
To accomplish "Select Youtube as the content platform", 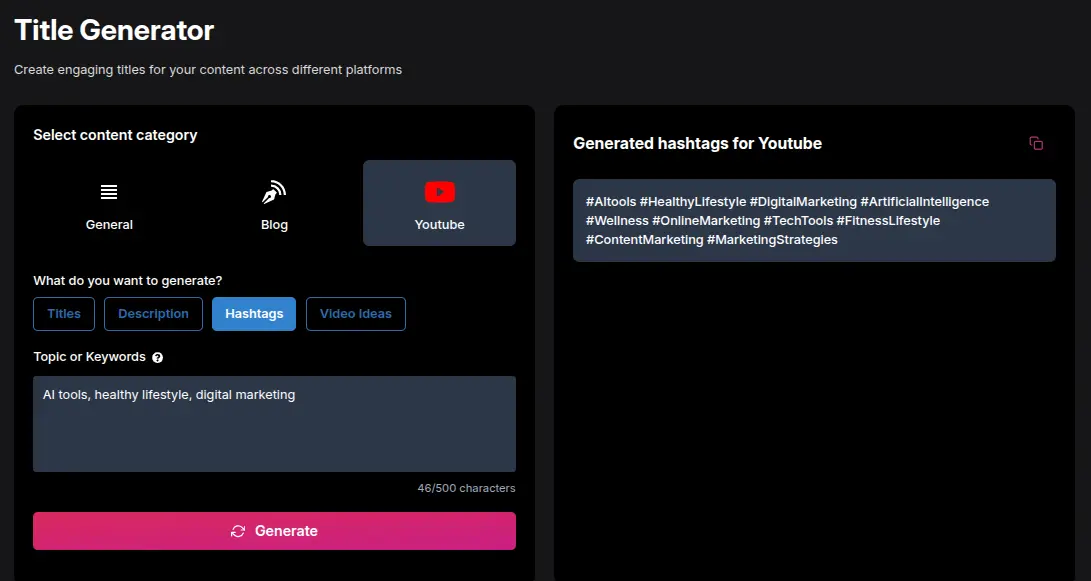I will click(x=439, y=203).
